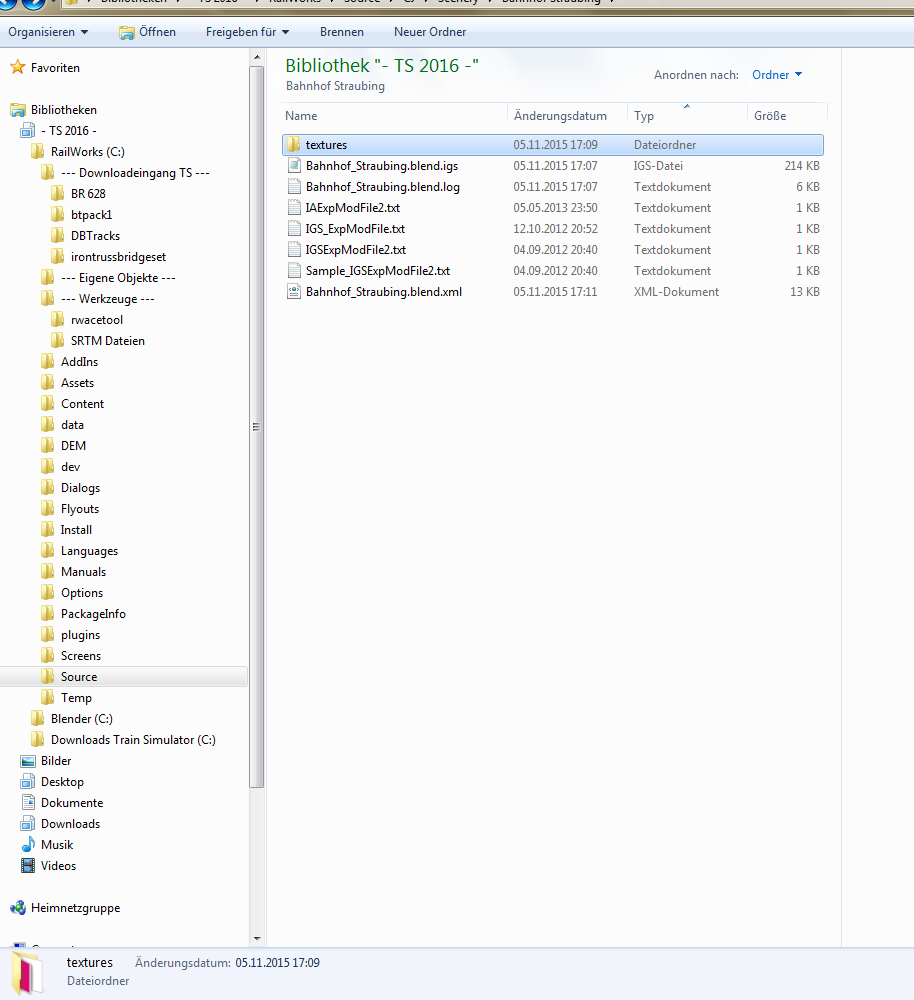Click the Source folder icon in tree
Image resolution: width=914 pixels, height=1000 pixels.
48,676
